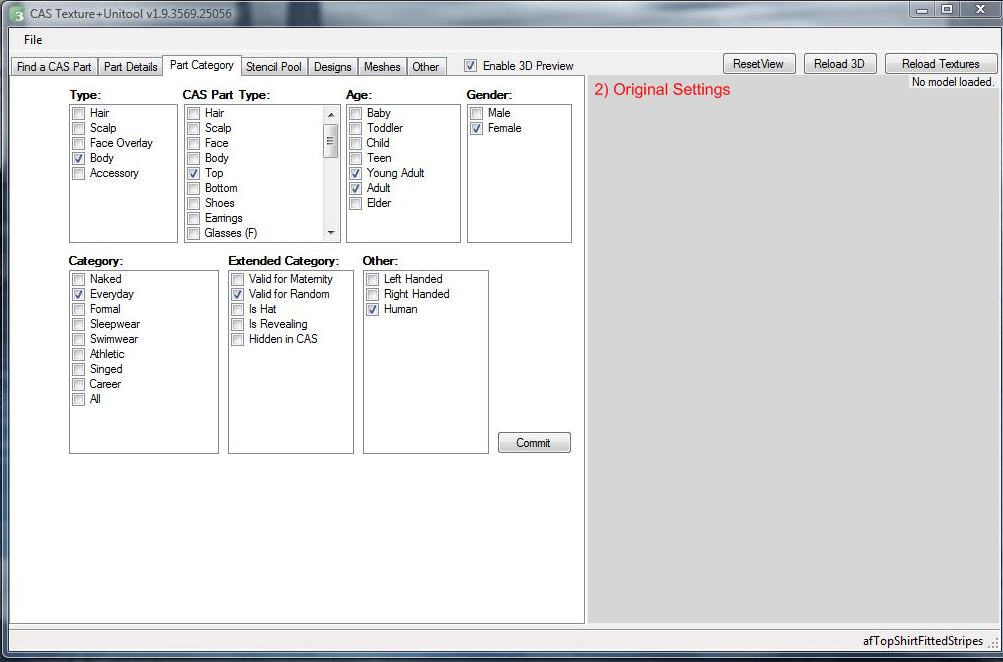Click Reload Textures button

pos(940,64)
